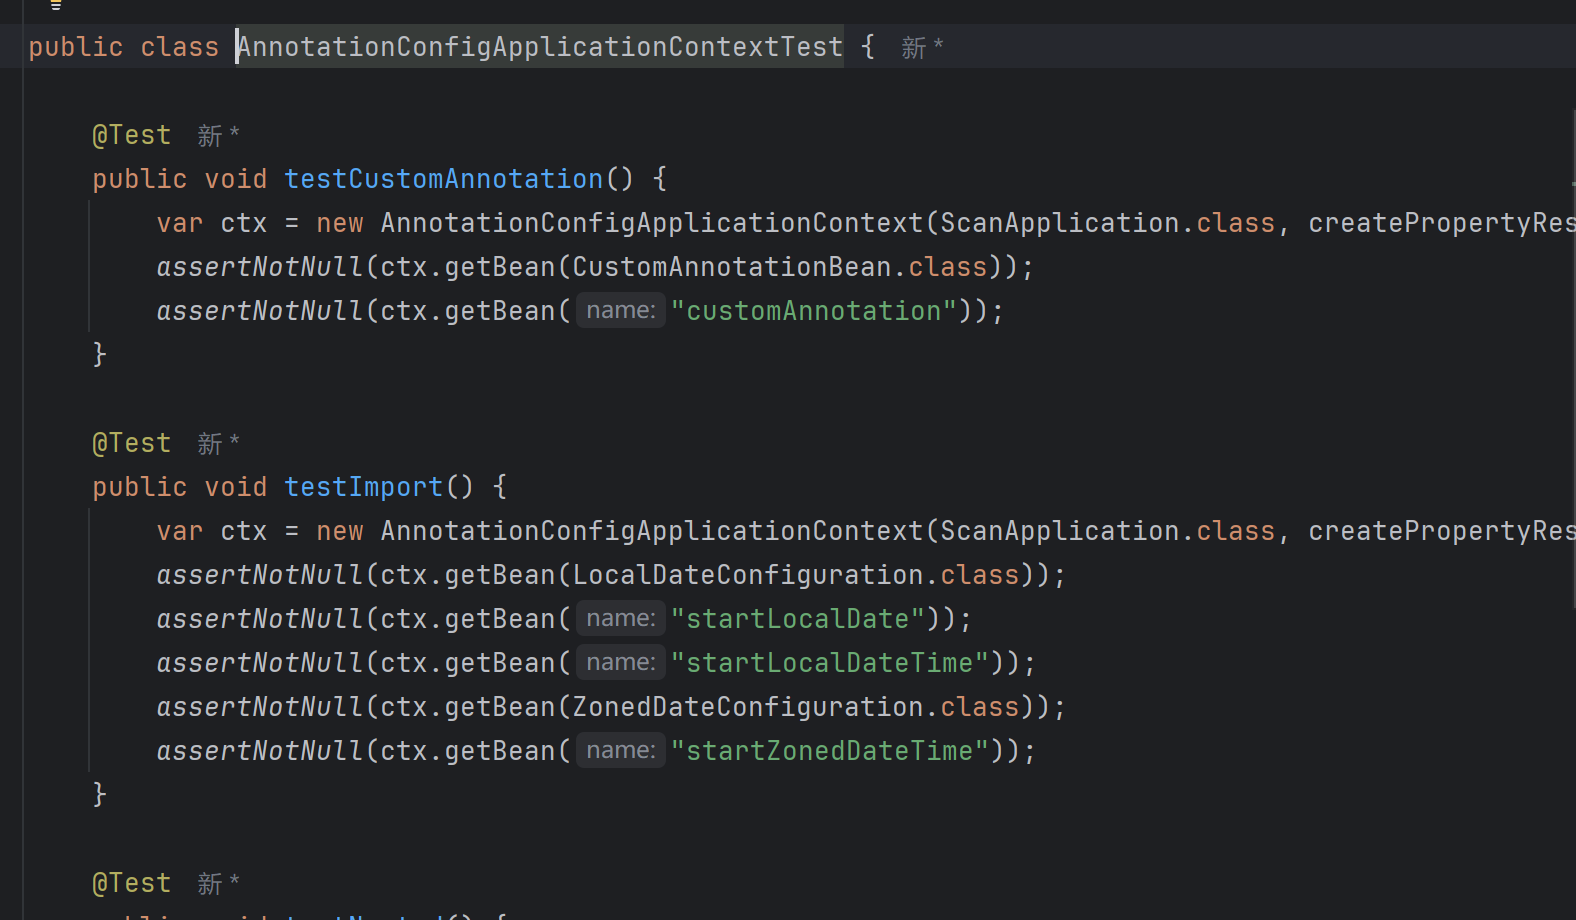The width and height of the screenshot is (1576, 920).
Task: Click the "startLocalDateTime" string literal
Action: [x=830, y=663]
